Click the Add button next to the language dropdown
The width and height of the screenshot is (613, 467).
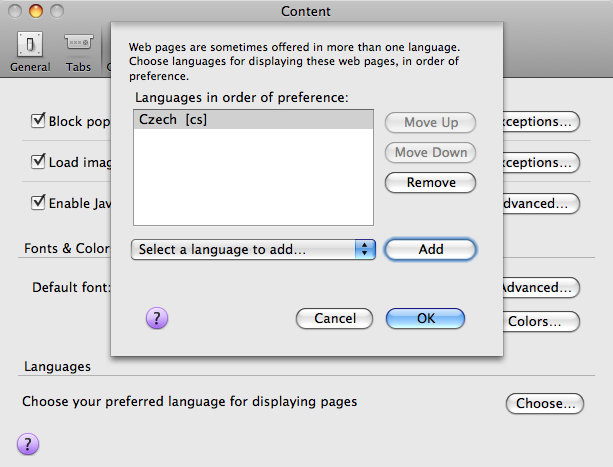430,249
